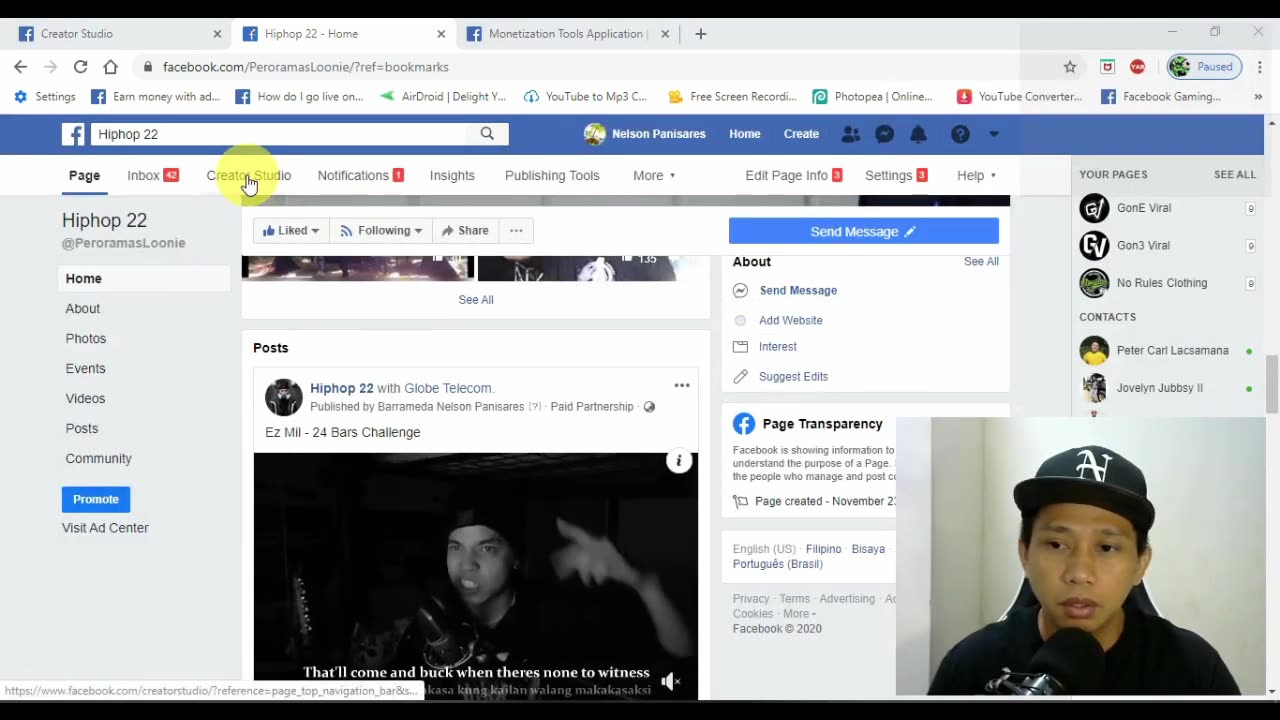
Task: Click the browser address bar
Action: pos(600,67)
